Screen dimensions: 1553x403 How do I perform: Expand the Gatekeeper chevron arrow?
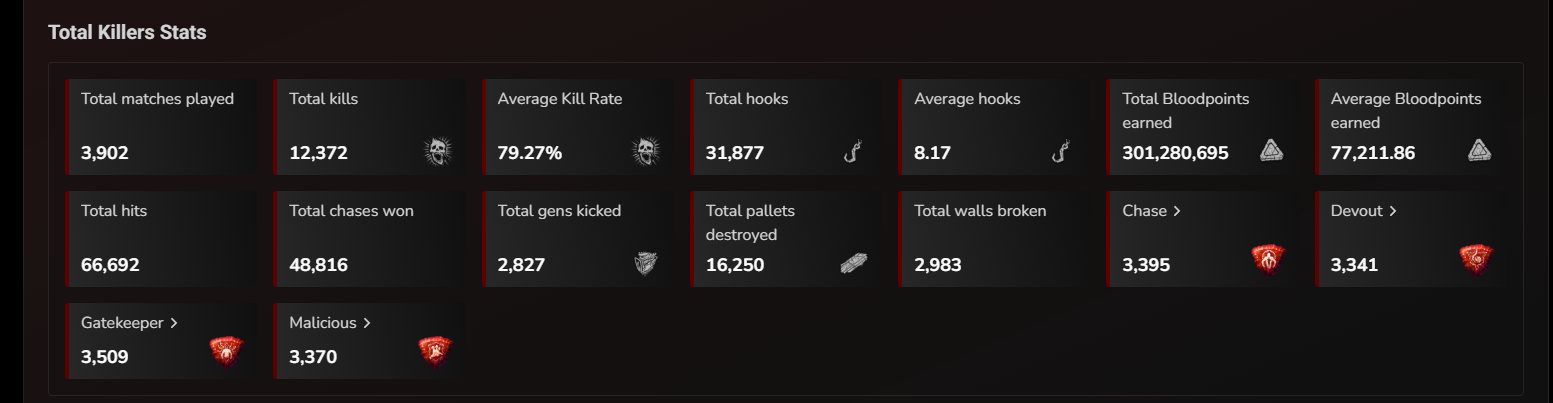pyautogui.click(x=174, y=323)
